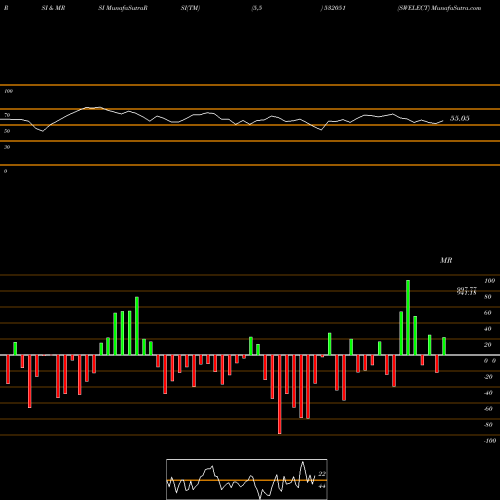Viewport: 500px width, 500px height.
Task: Click the longest red MR histogram bar
Action: [279, 394]
